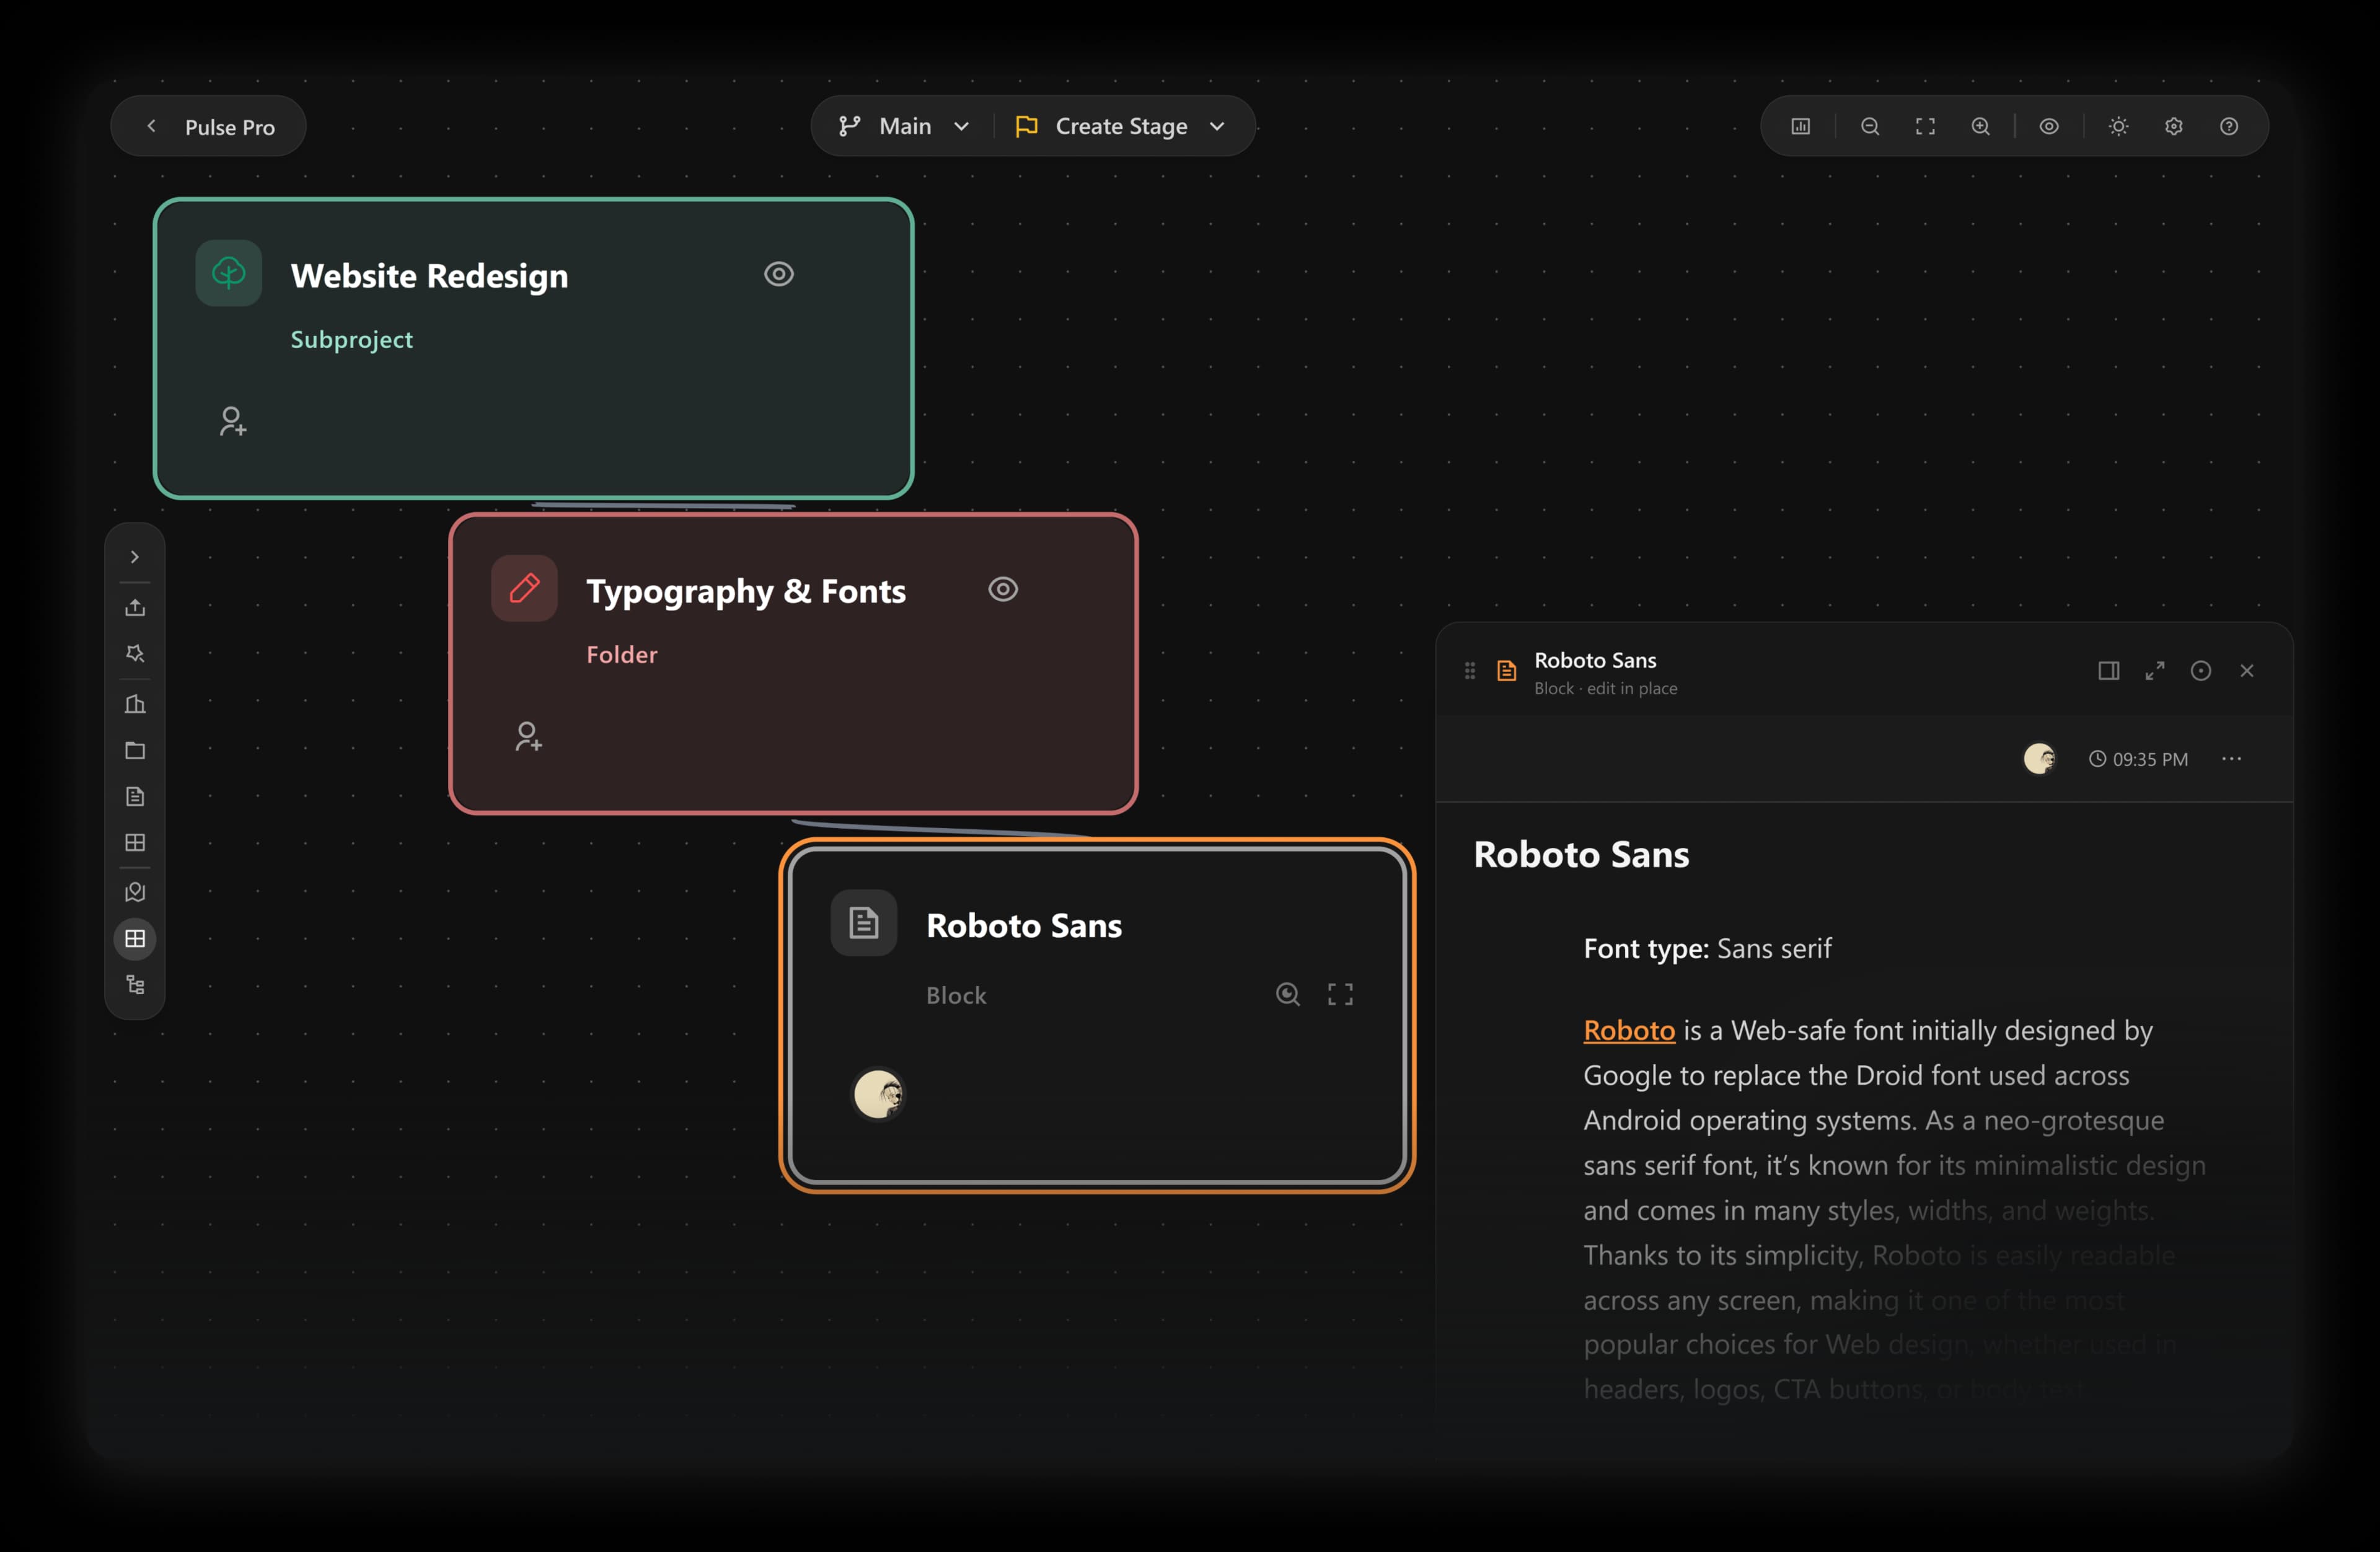
Task: Open the help icon in top toolbar
Action: (x=2228, y=126)
